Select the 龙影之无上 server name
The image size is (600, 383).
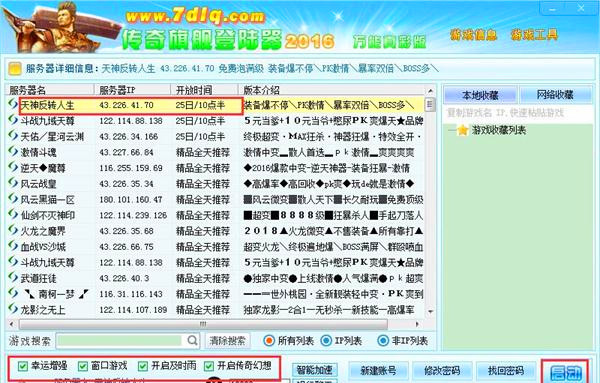43,310
